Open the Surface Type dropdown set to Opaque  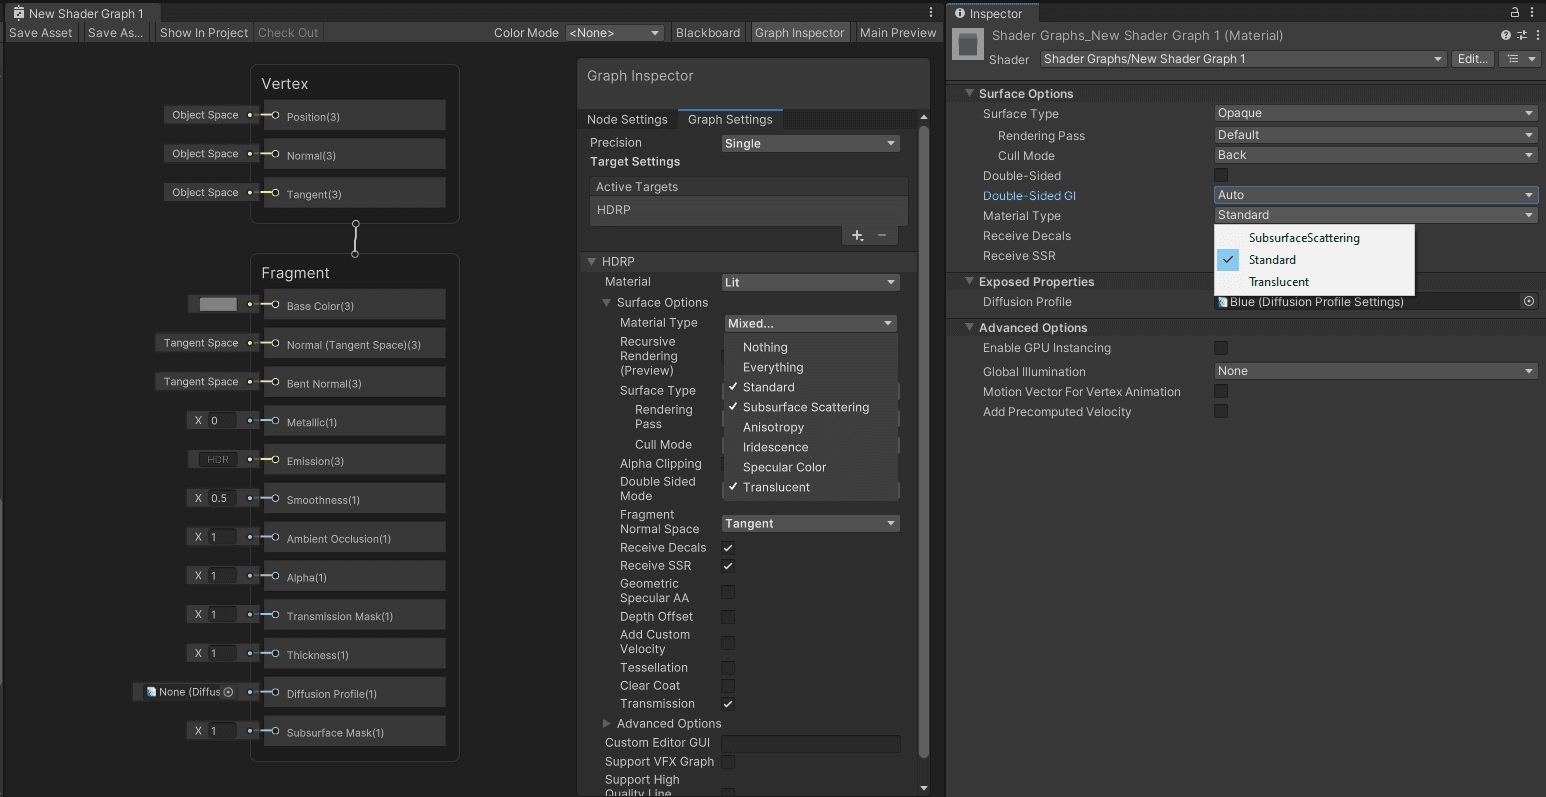click(1374, 113)
